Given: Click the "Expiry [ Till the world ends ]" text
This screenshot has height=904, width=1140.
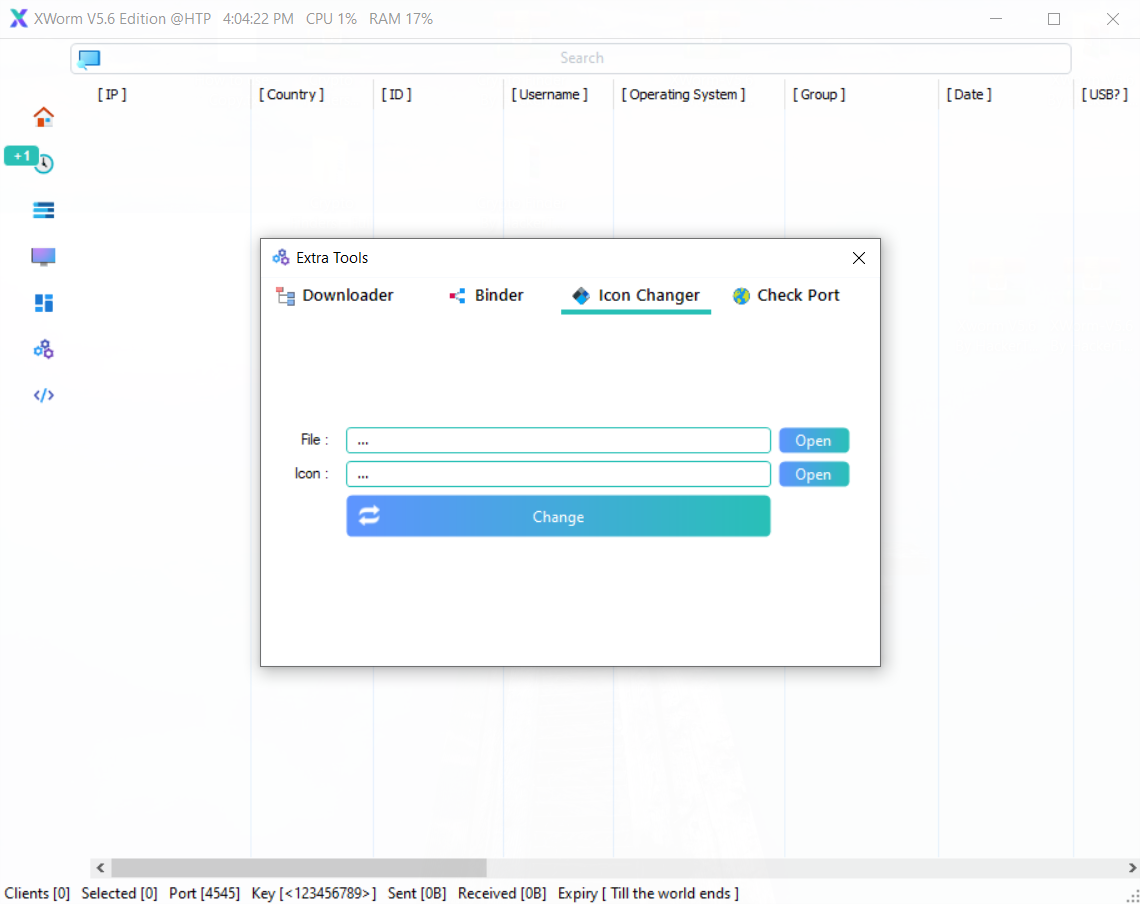Looking at the screenshot, I should [x=649, y=893].
